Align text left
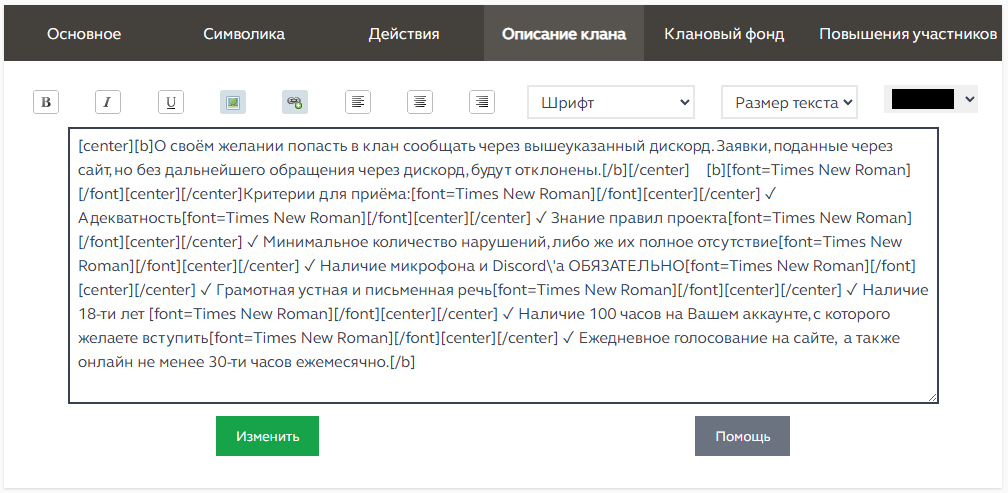The width and height of the screenshot is (1008, 493). point(357,102)
